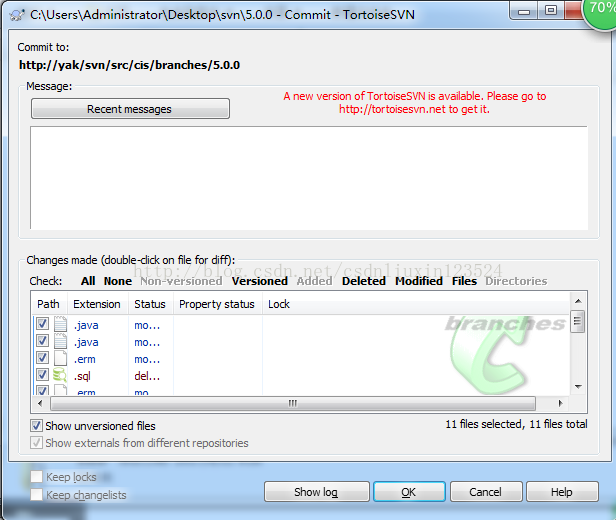Uncheck the deleted .sql file checkbox

(42, 375)
